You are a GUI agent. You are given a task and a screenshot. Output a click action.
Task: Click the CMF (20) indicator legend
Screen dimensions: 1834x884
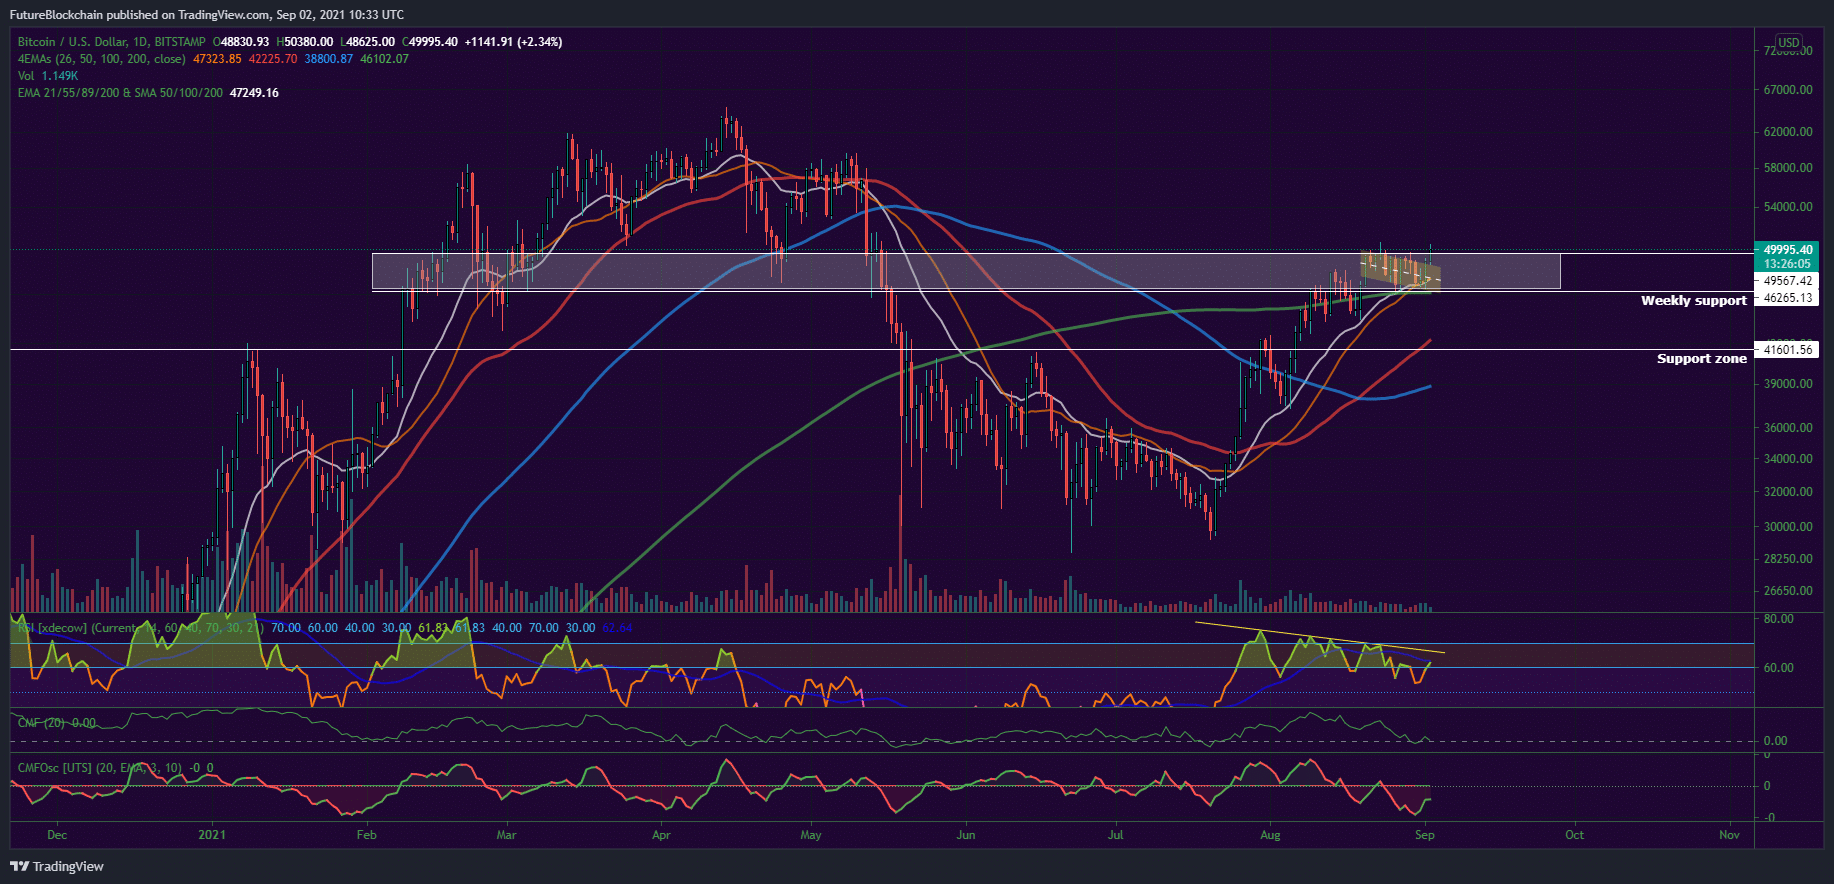point(56,723)
